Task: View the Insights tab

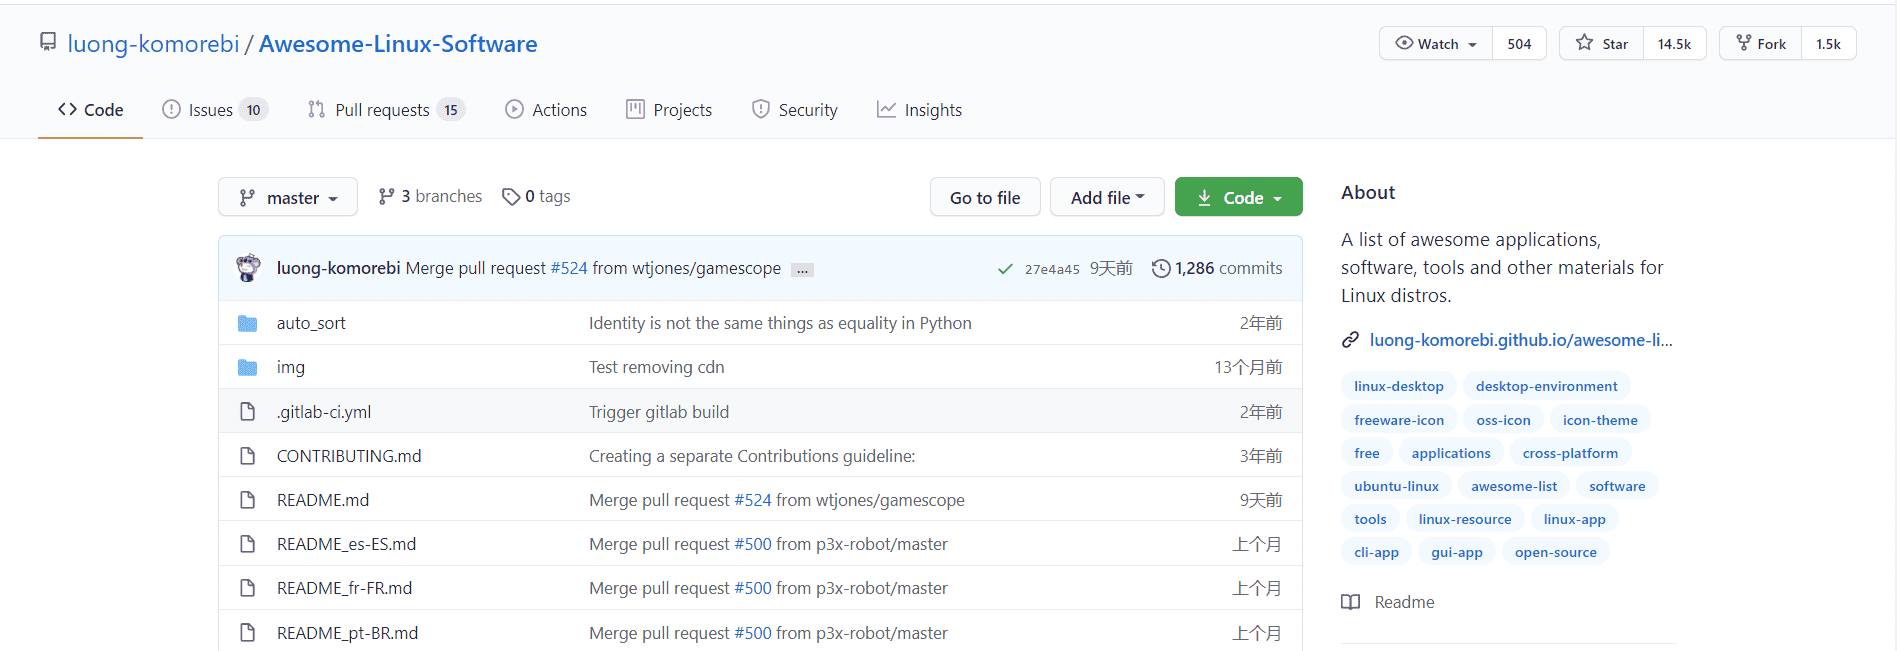Action: 919,110
